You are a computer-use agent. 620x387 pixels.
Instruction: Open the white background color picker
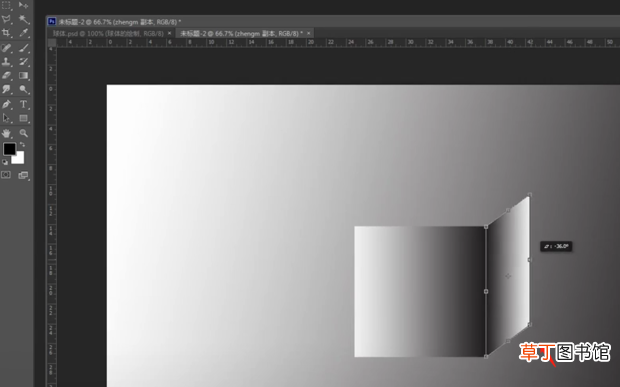point(19,159)
